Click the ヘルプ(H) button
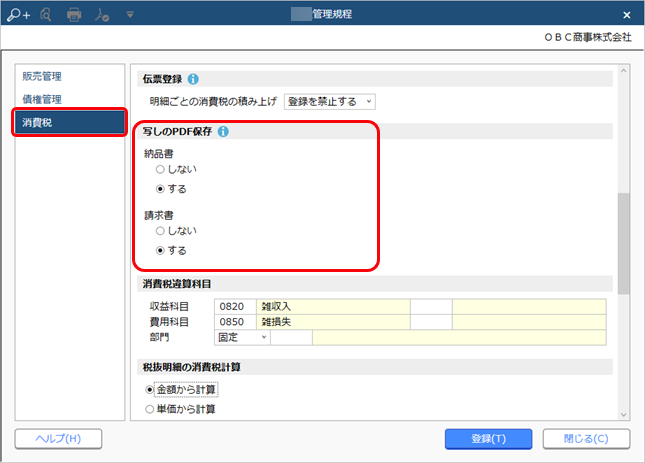This screenshot has height=463, width=645. click(58, 439)
